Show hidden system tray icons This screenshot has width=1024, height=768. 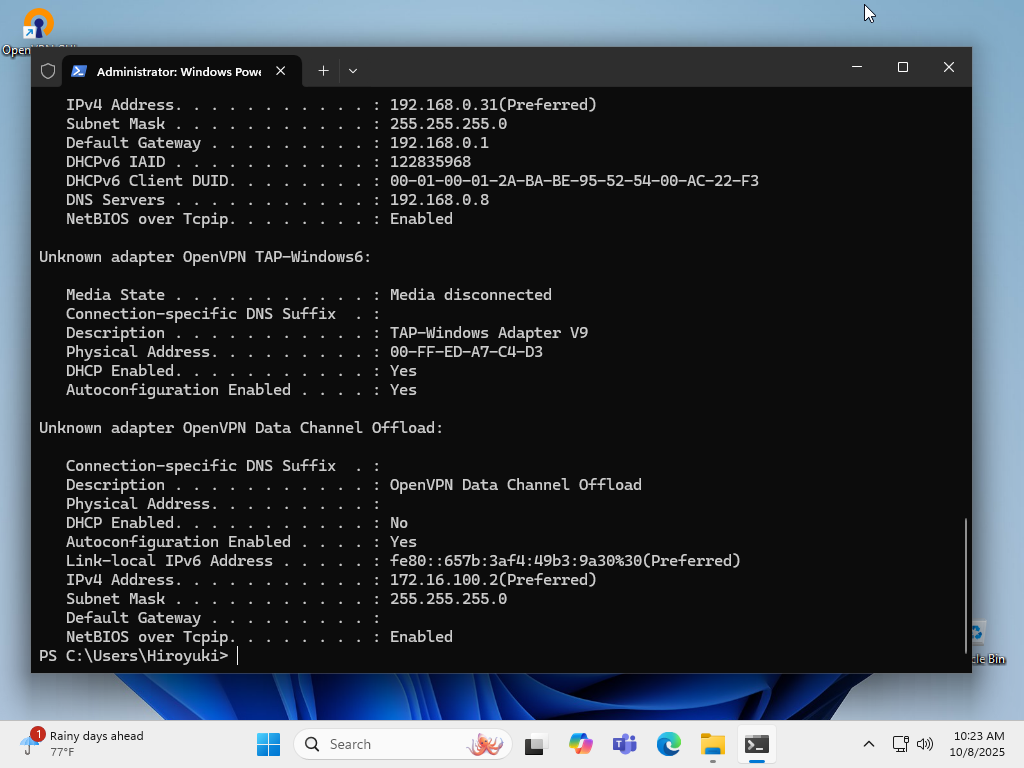[869, 744]
